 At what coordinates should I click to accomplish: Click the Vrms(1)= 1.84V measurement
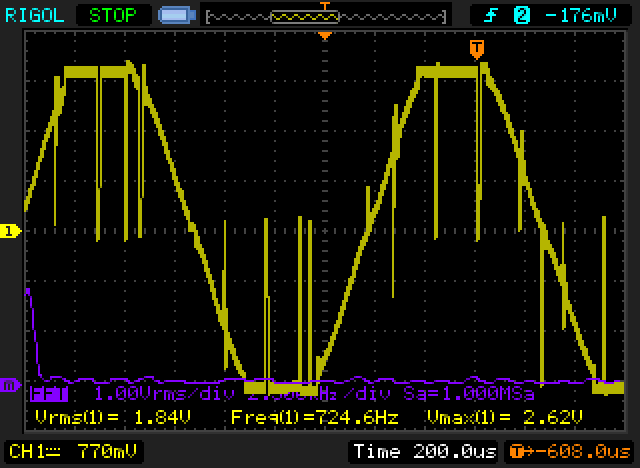tap(113, 417)
